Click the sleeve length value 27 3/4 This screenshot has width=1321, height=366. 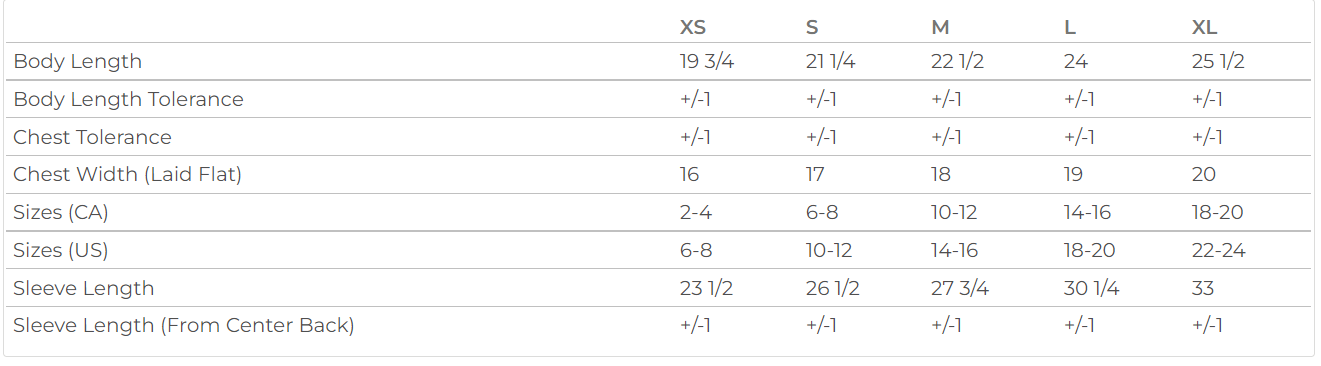(x=959, y=289)
